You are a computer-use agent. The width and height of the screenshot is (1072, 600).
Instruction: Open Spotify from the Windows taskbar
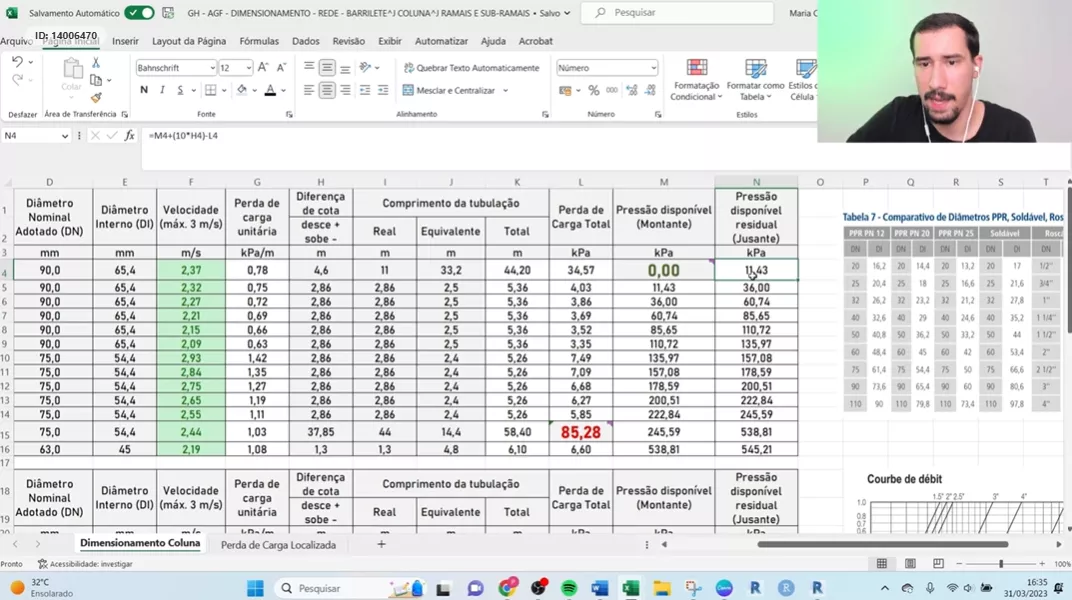[x=569, y=588]
